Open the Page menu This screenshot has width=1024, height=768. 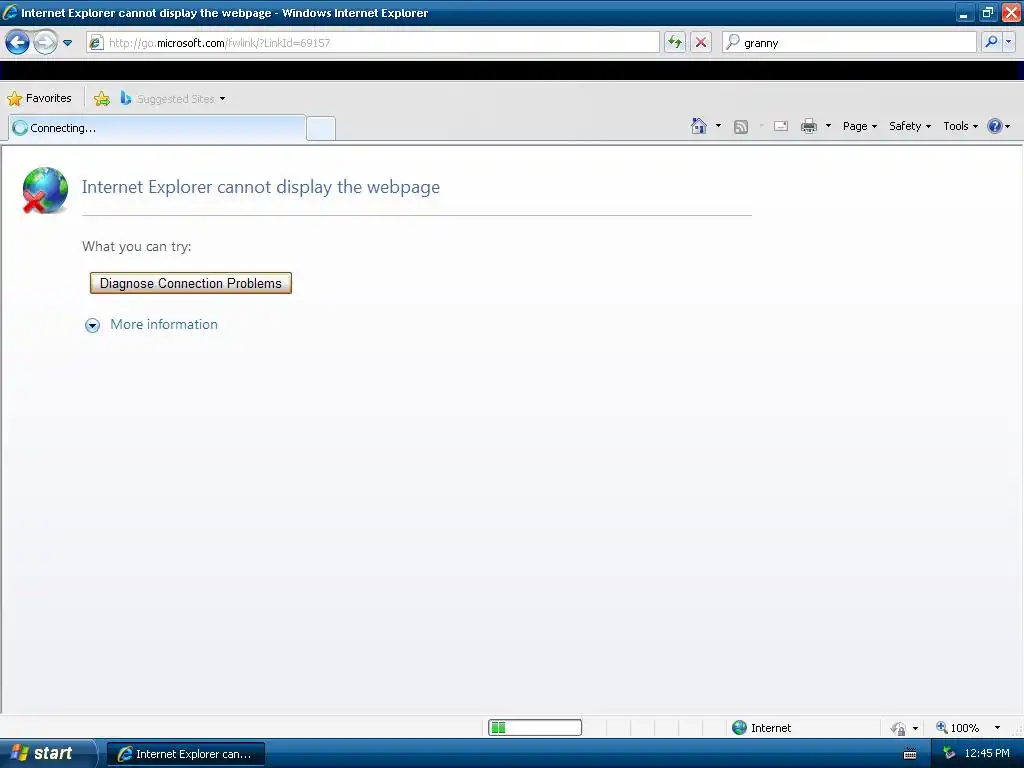[859, 126]
